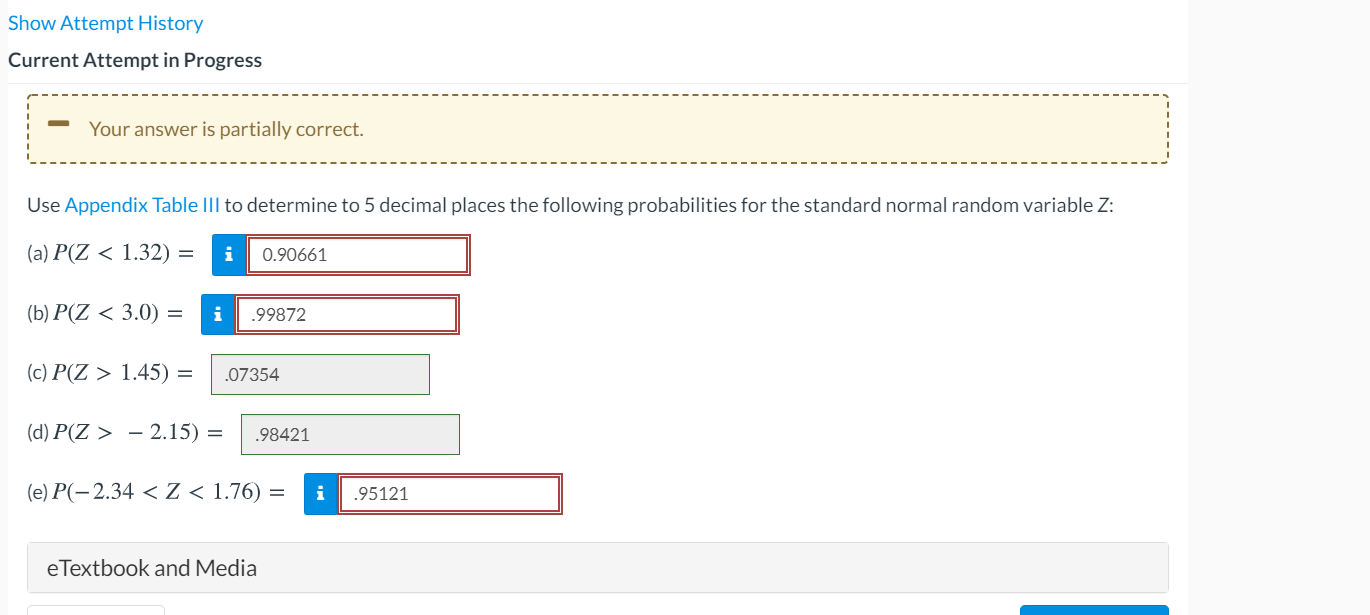The image size is (1370, 615).
Task: Toggle the info indicator beside .99872
Action: [x=216, y=314]
